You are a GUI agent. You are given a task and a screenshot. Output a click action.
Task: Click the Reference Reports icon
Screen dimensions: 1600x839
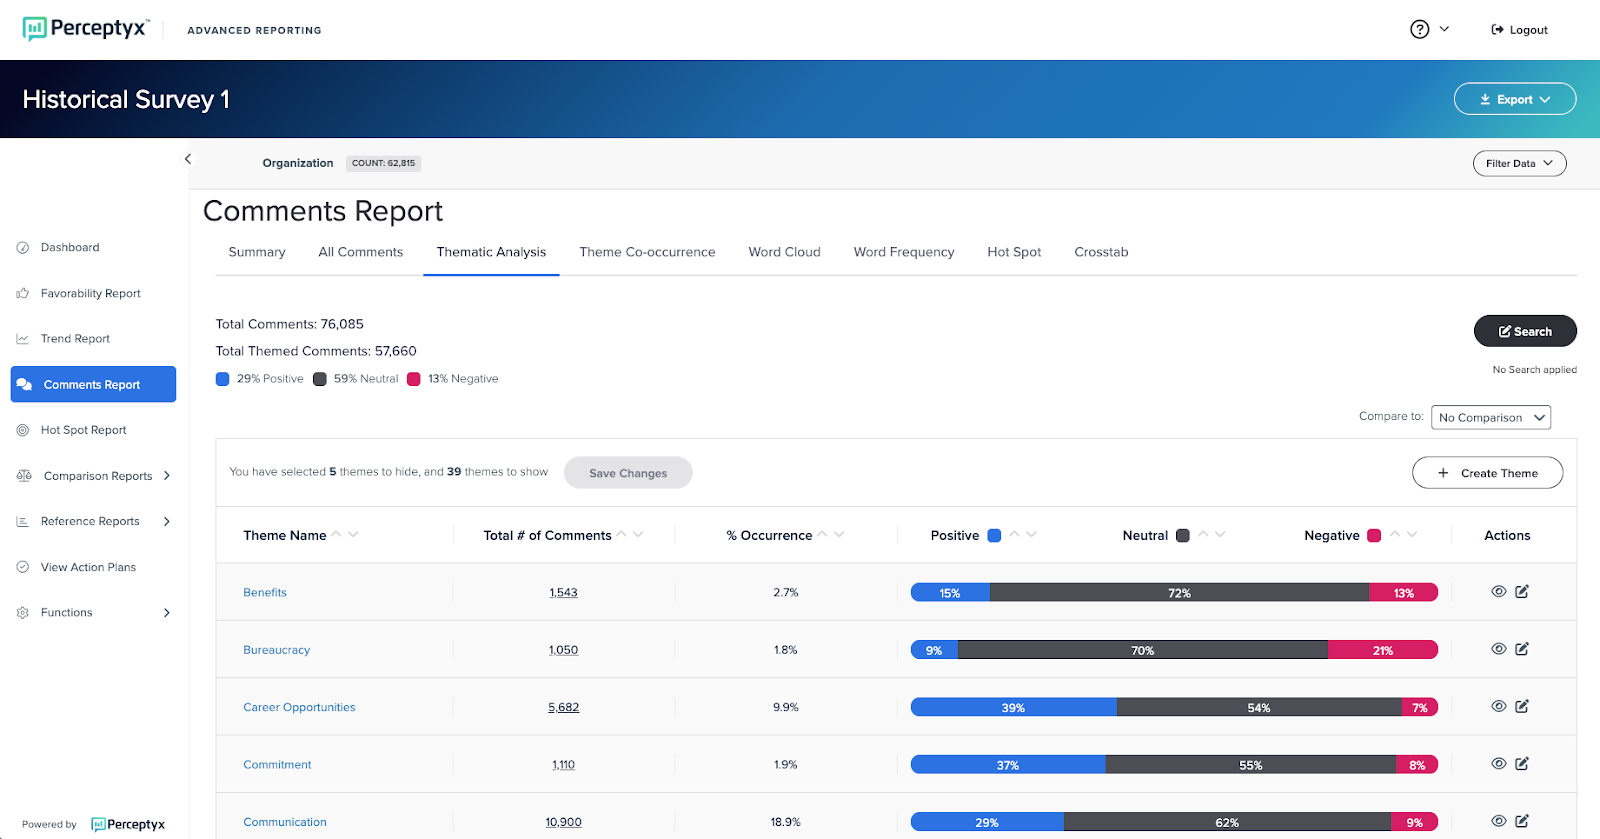[22, 522]
